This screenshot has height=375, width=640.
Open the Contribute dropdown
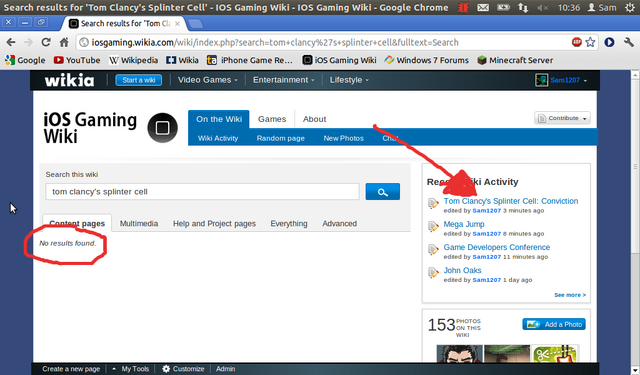tap(562, 118)
